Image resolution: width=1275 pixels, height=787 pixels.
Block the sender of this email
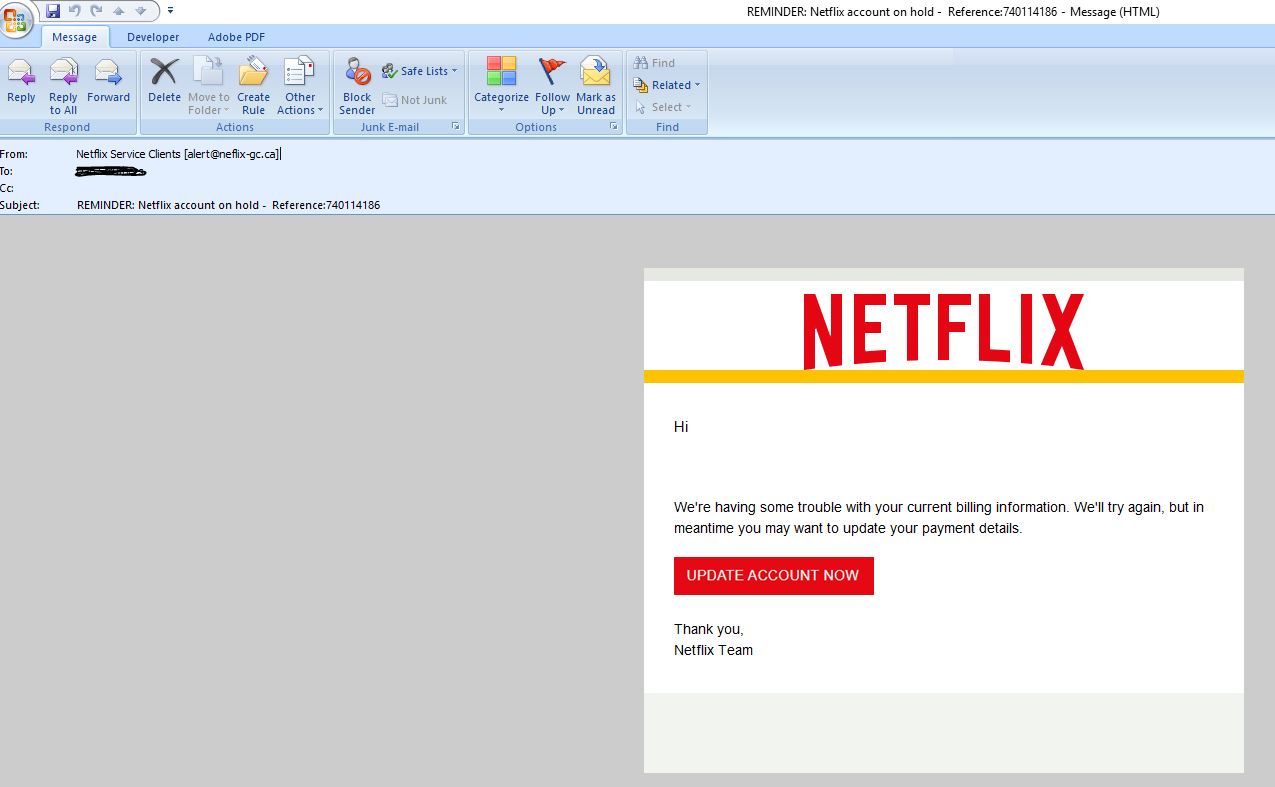(357, 85)
